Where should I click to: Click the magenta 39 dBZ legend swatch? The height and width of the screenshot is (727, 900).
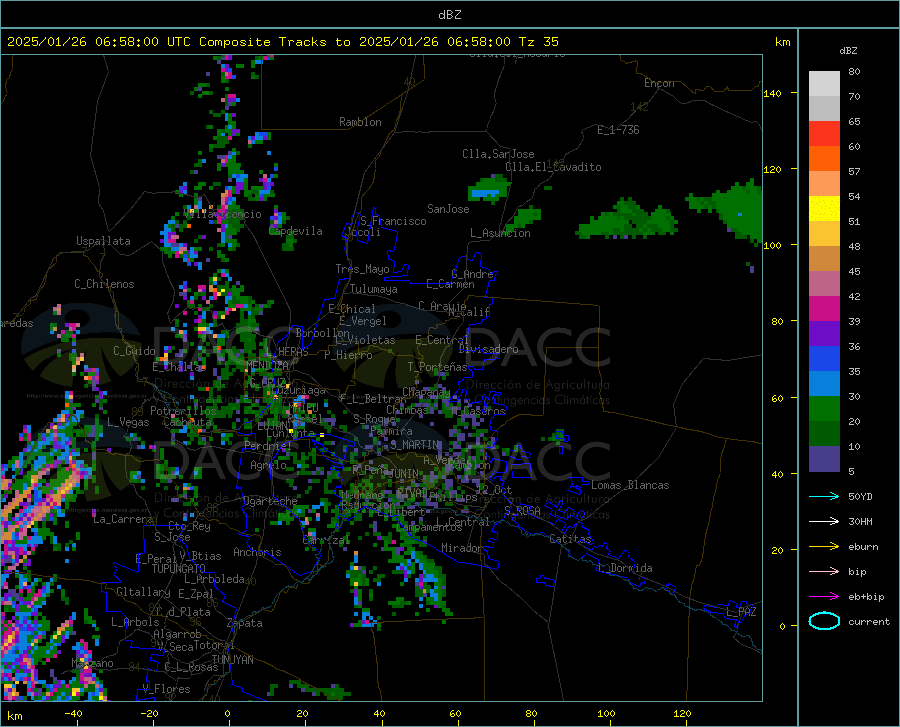click(824, 309)
